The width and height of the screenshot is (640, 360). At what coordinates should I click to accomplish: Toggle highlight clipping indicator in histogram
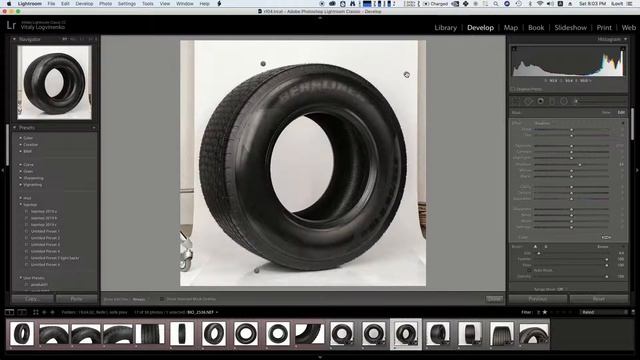click(x=622, y=49)
